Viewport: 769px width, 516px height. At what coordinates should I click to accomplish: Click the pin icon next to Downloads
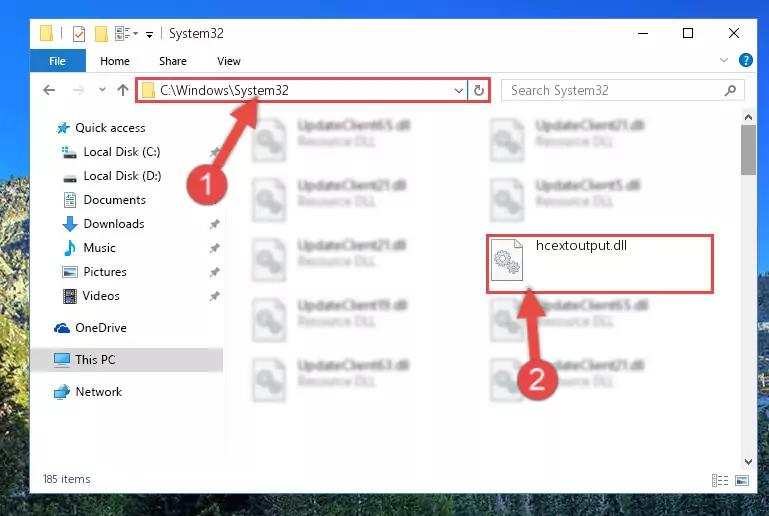(214, 224)
